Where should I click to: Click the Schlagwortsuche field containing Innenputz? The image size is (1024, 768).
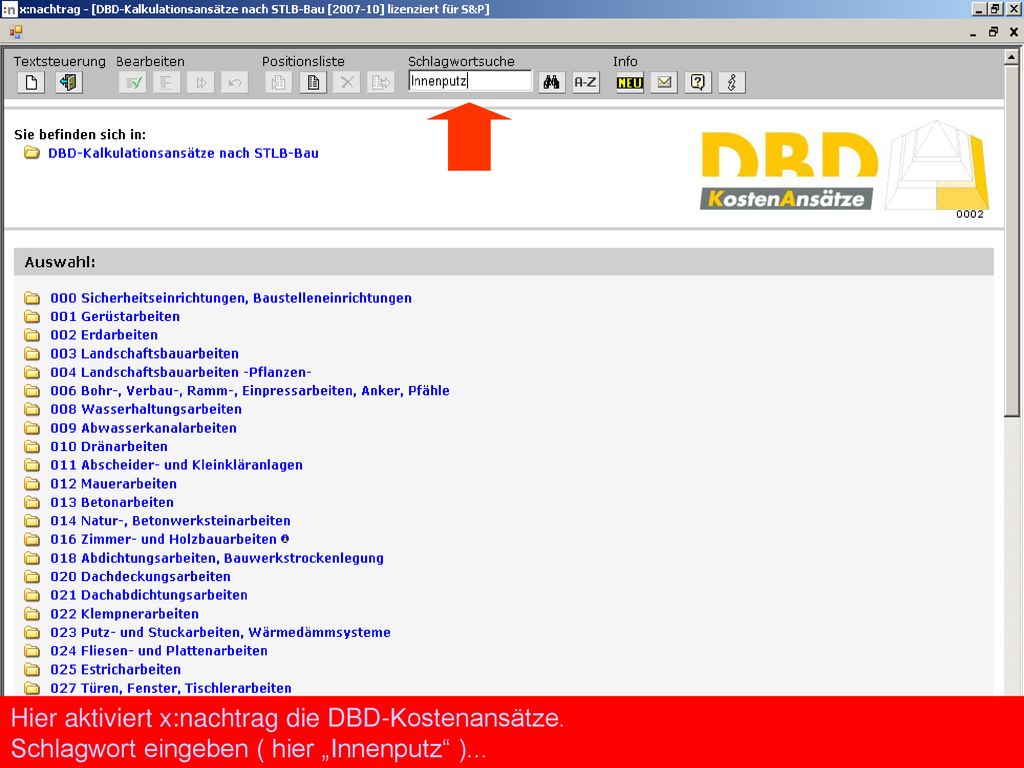tap(470, 82)
